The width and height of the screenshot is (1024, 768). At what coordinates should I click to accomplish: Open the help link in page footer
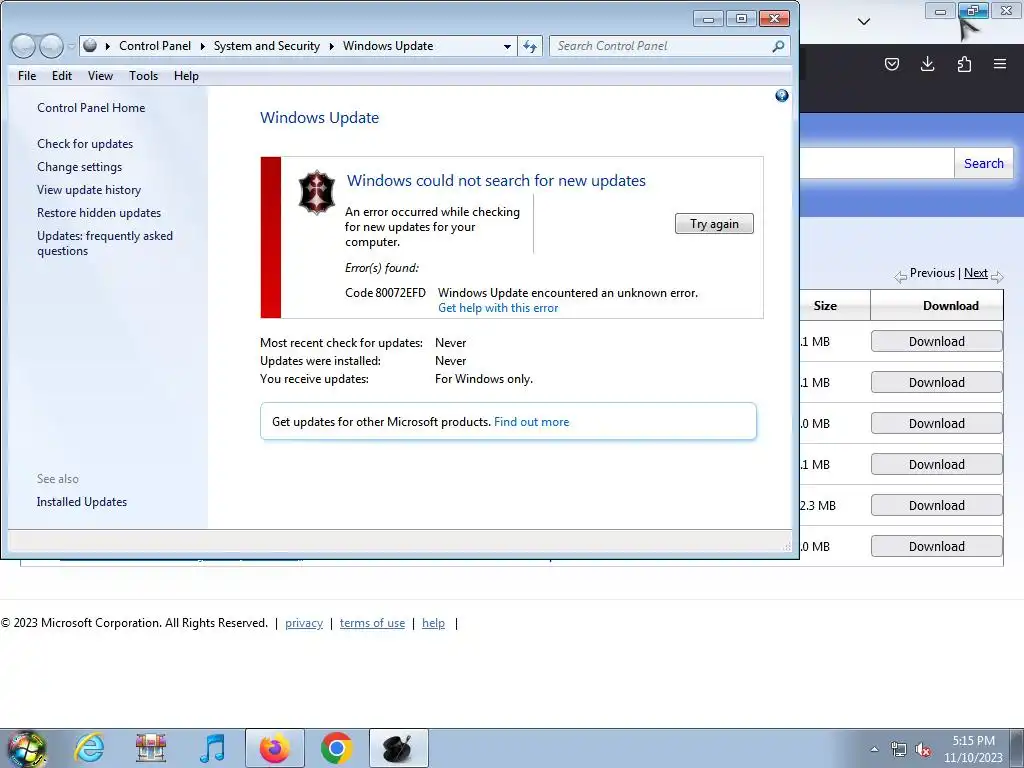coord(433,623)
